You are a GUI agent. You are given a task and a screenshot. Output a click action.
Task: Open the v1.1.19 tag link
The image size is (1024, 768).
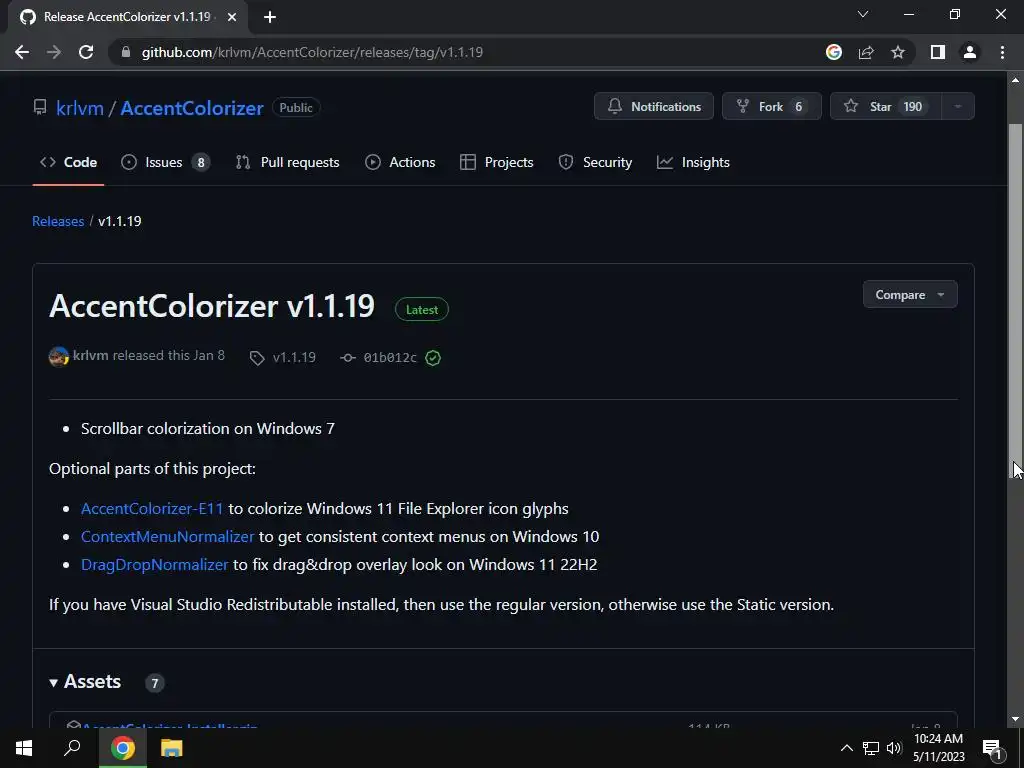294,357
